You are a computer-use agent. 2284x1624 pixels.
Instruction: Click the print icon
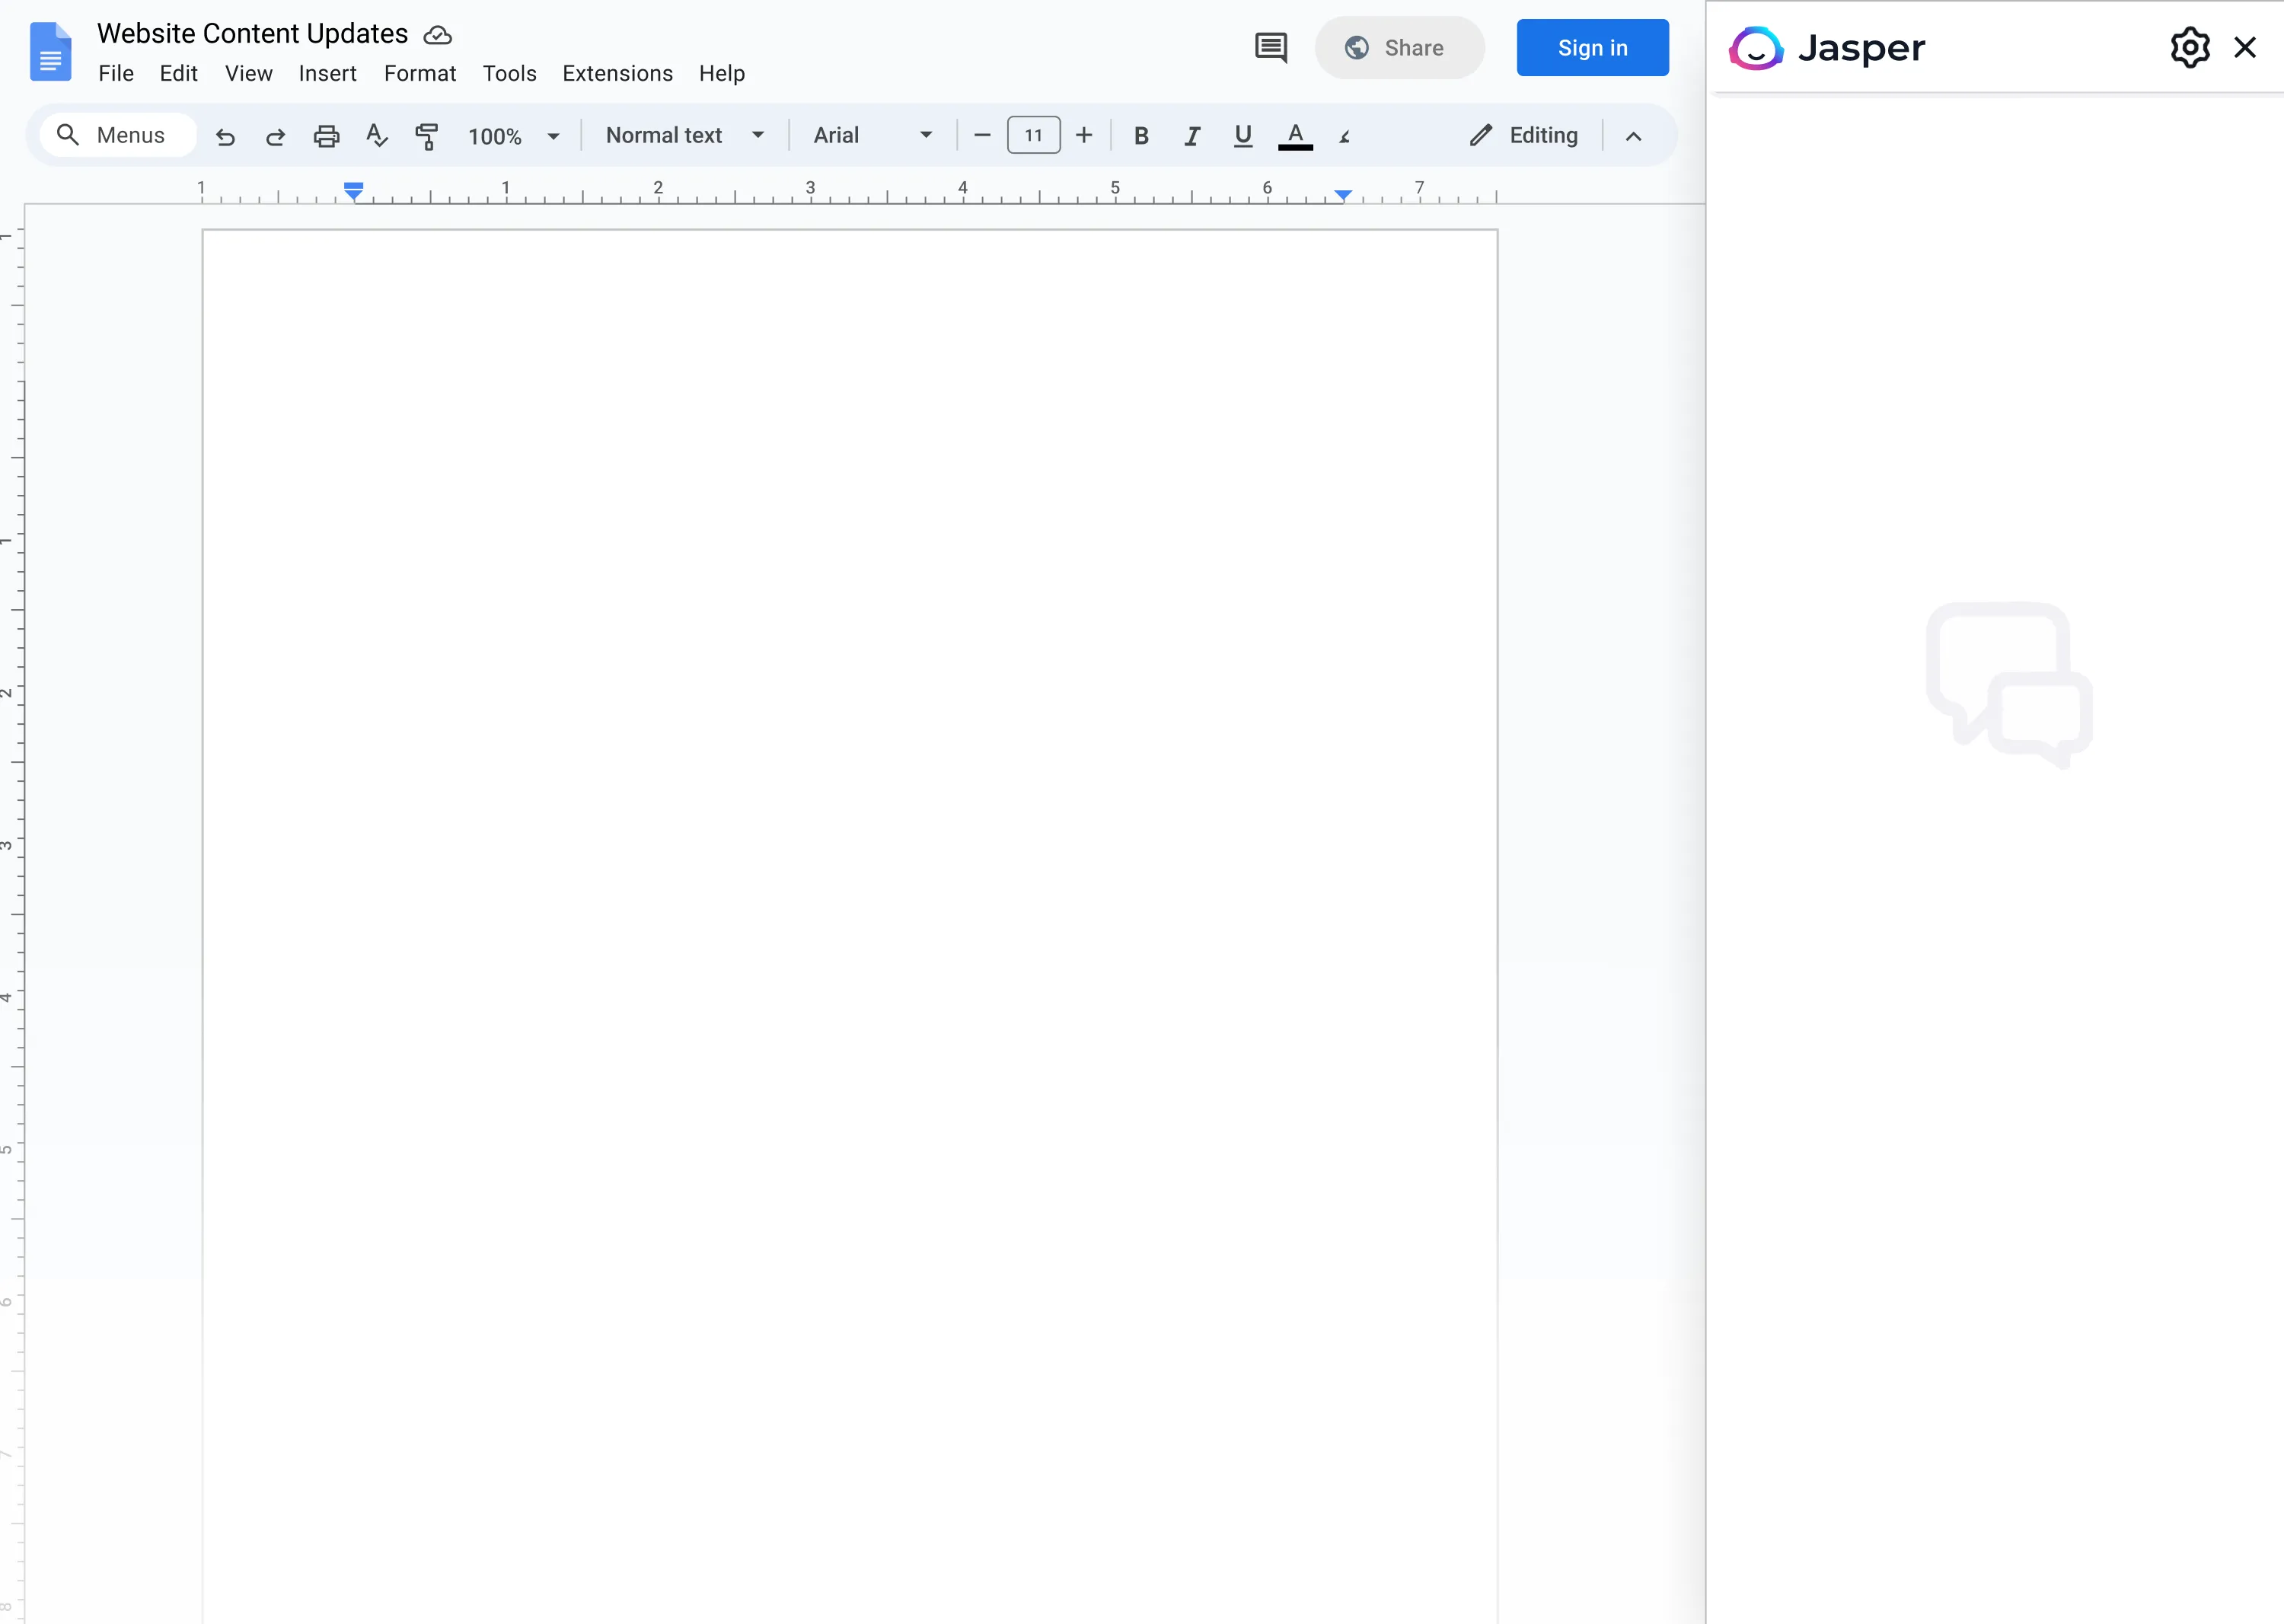coord(326,136)
